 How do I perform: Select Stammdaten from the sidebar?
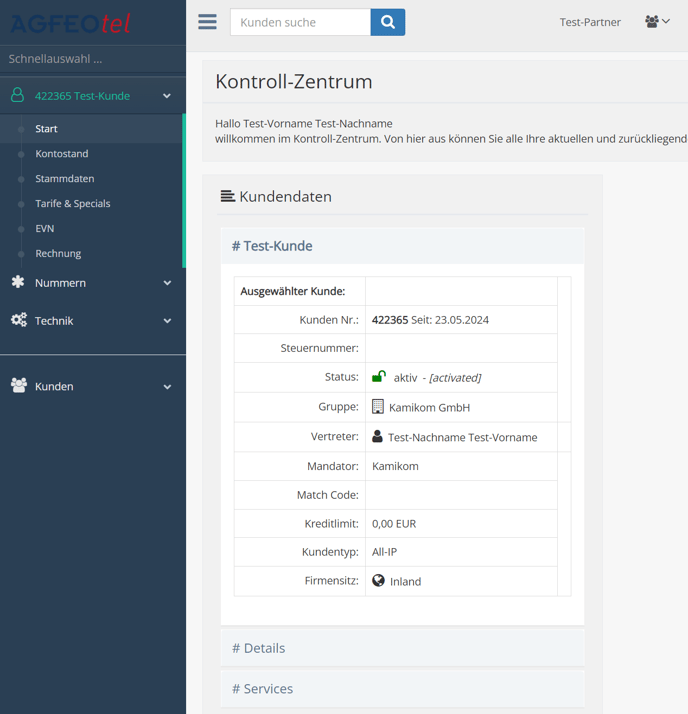[65, 179]
